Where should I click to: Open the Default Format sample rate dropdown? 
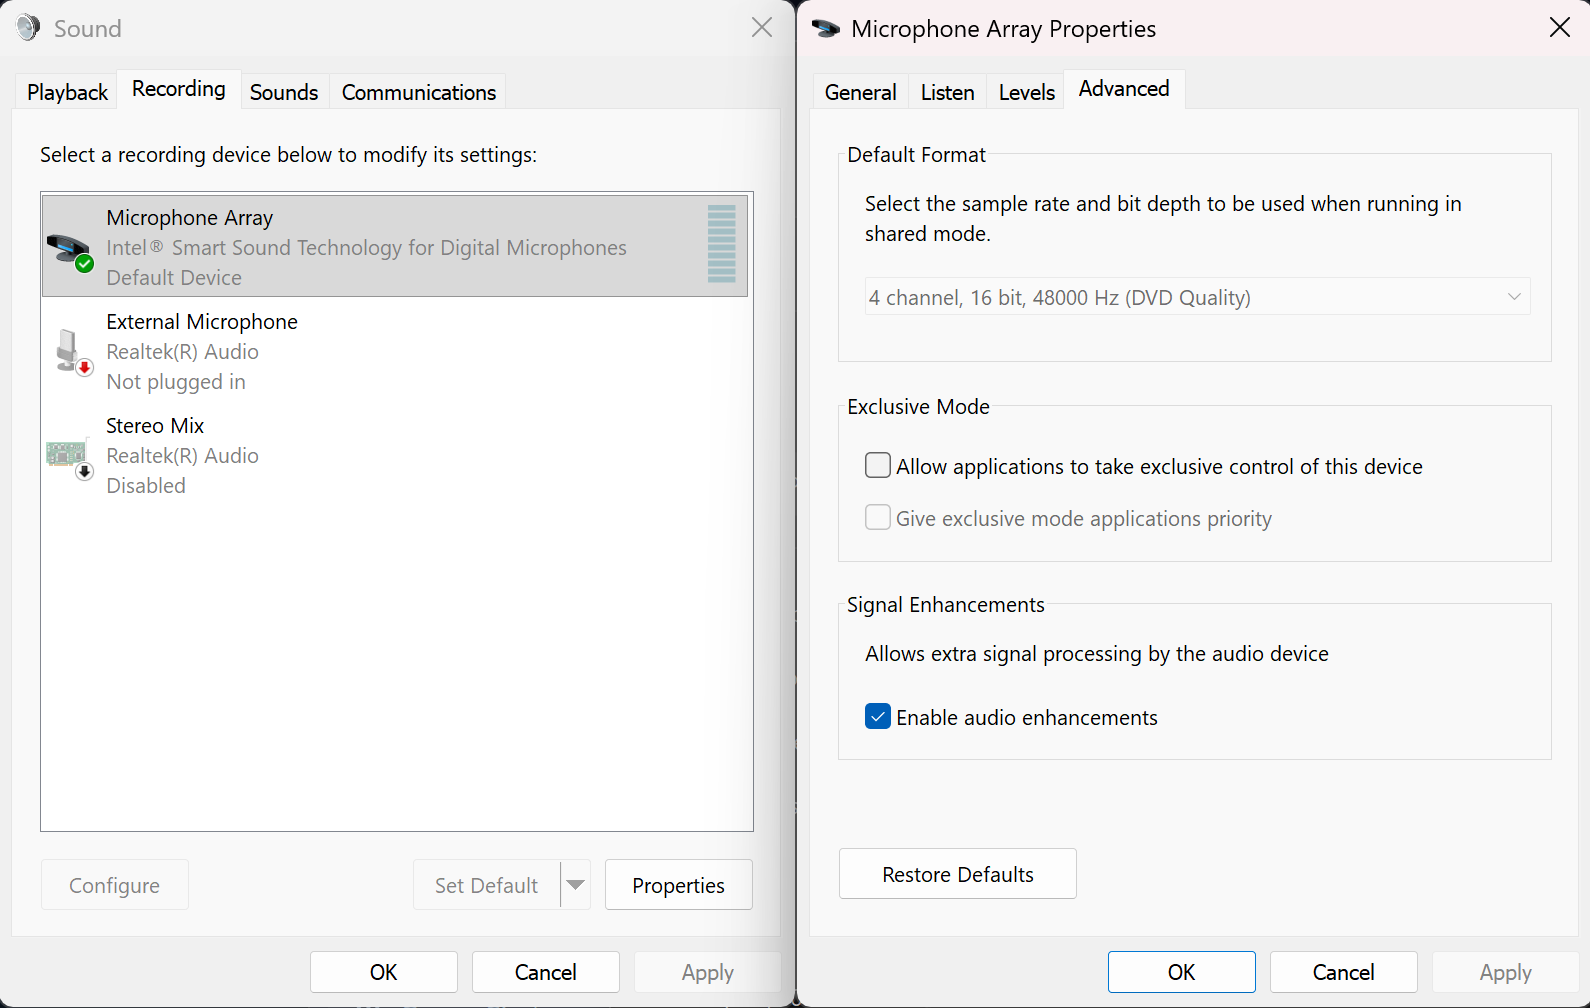1196,297
